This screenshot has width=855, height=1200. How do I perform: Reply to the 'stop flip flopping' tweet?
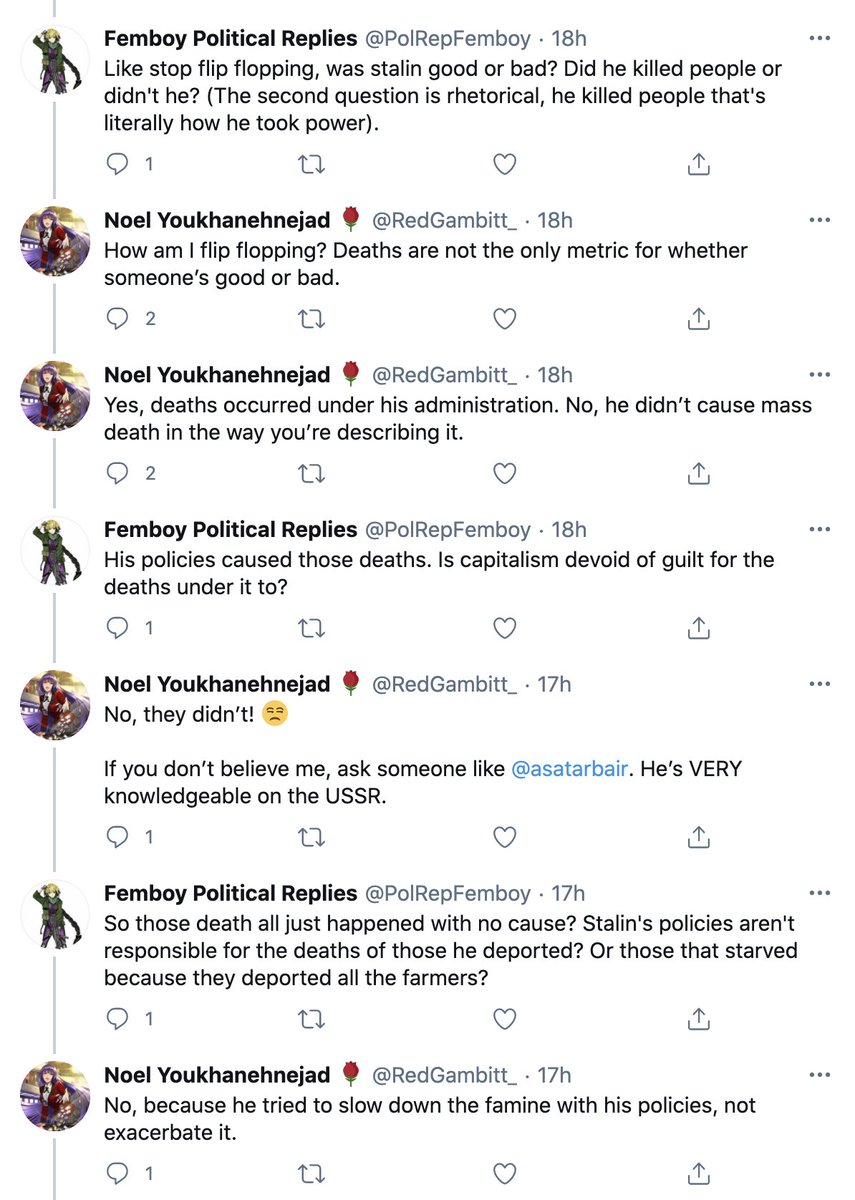(118, 164)
